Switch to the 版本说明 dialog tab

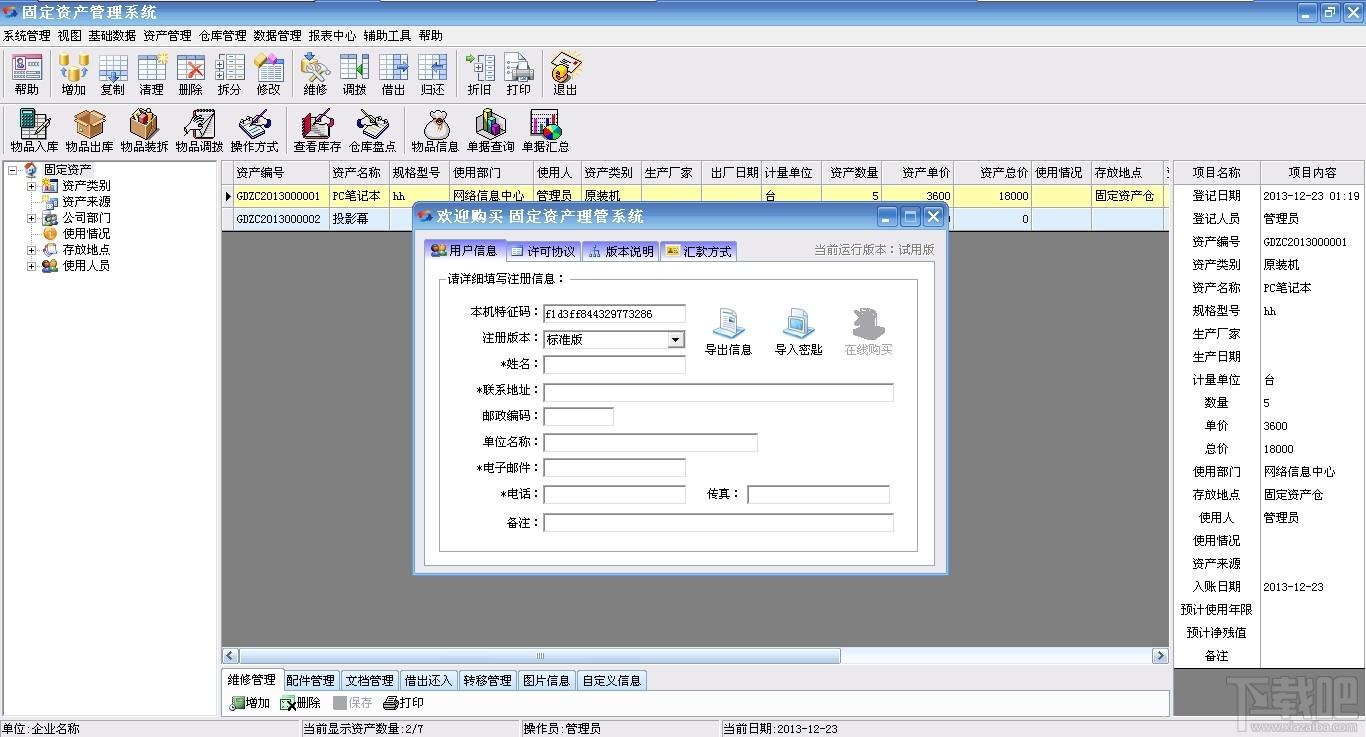coord(621,251)
